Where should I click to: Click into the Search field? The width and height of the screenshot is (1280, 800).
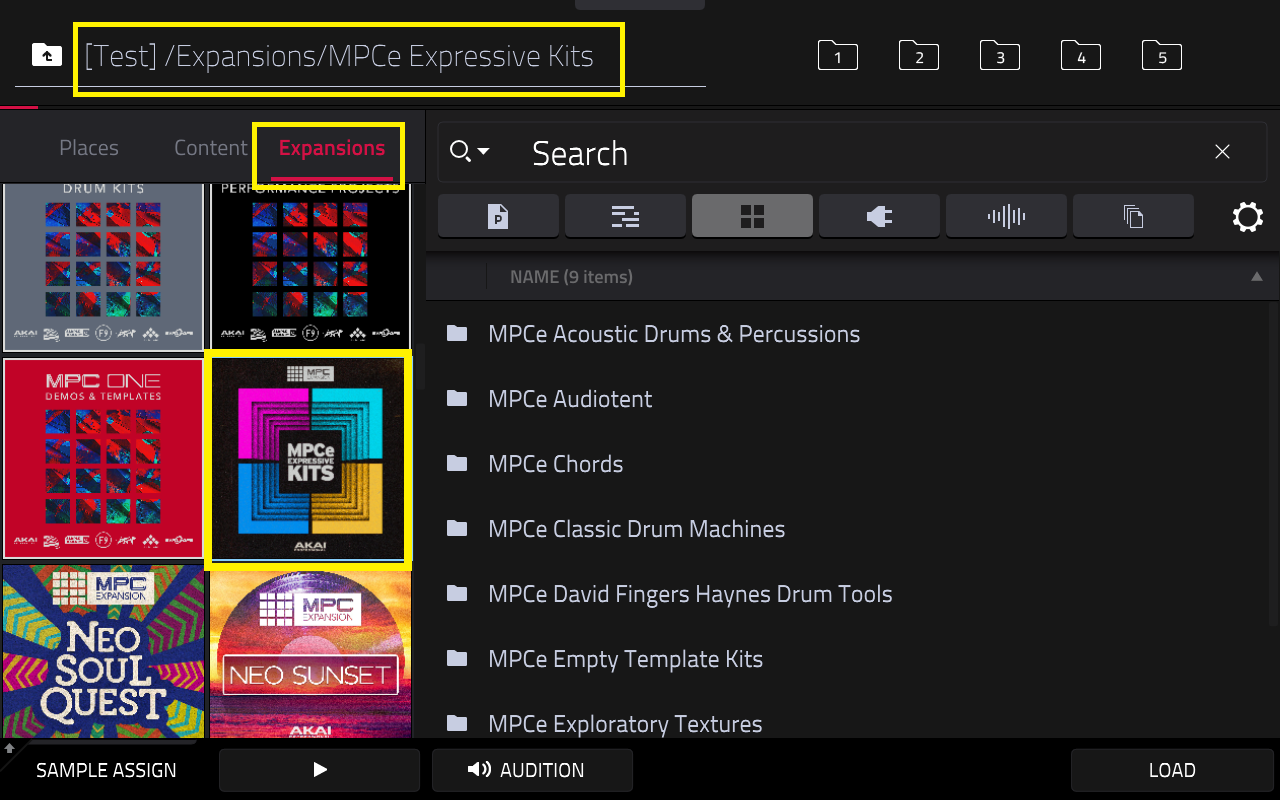[x=850, y=153]
